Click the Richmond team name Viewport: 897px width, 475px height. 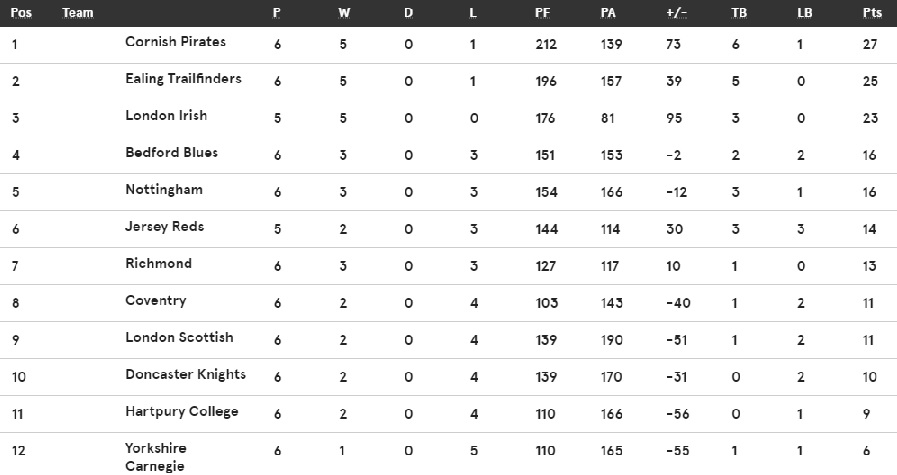point(158,263)
